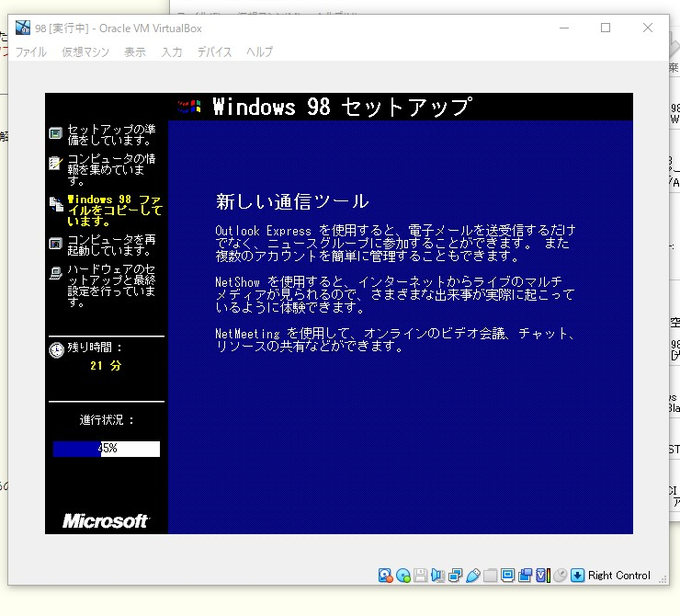680x616 pixels.
Task: Click the Windows 98 セットアップ title
Action: tap(342, 107)
